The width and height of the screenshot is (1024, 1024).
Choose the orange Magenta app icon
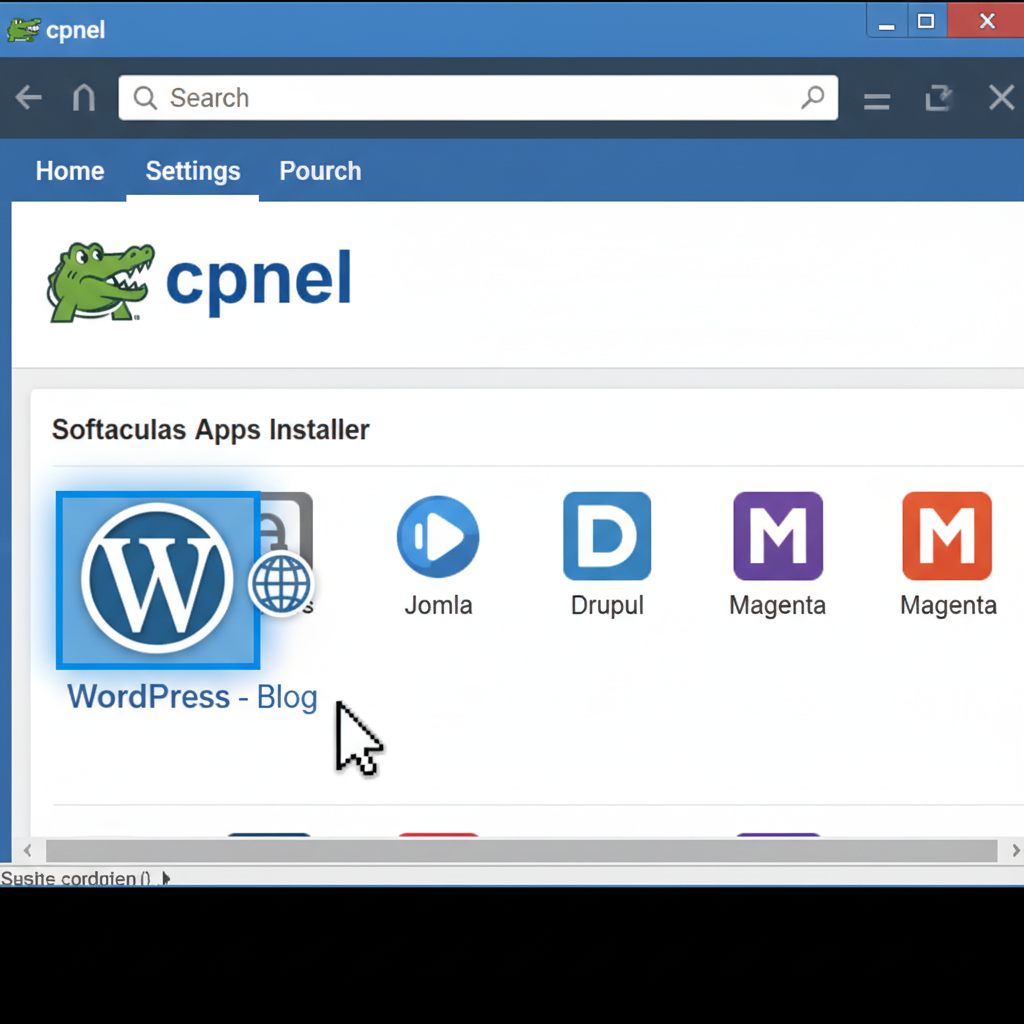(x=947, y=536)
